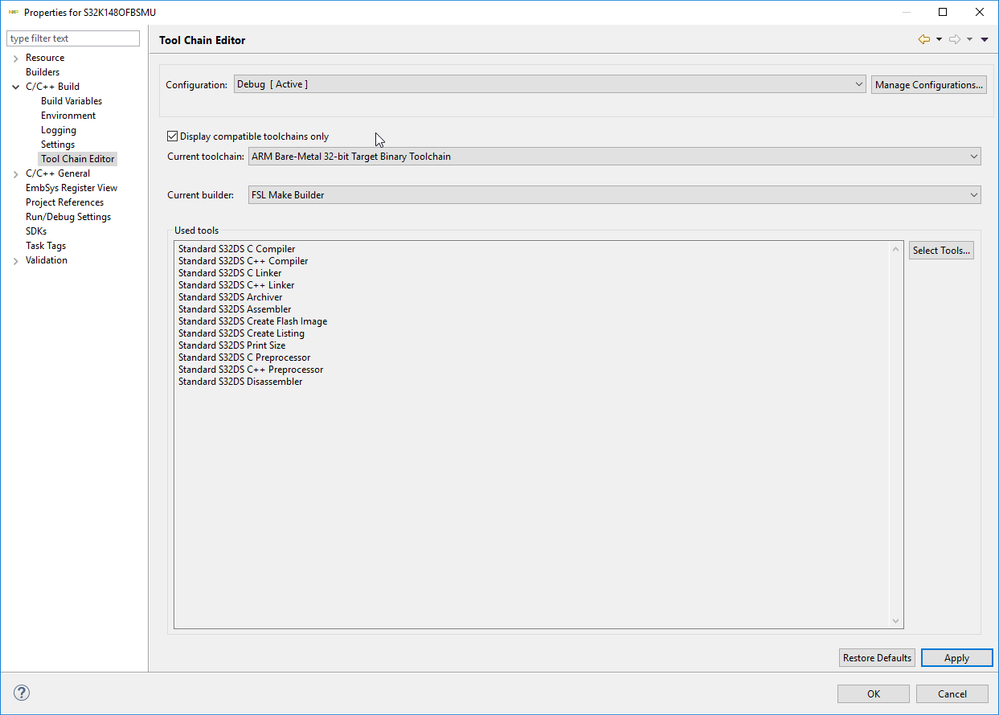Image resolution: width=999 pixels, height=715 pixels.
Task: Open the forward history dropdown arrow
Action: [x=970, y=40]
